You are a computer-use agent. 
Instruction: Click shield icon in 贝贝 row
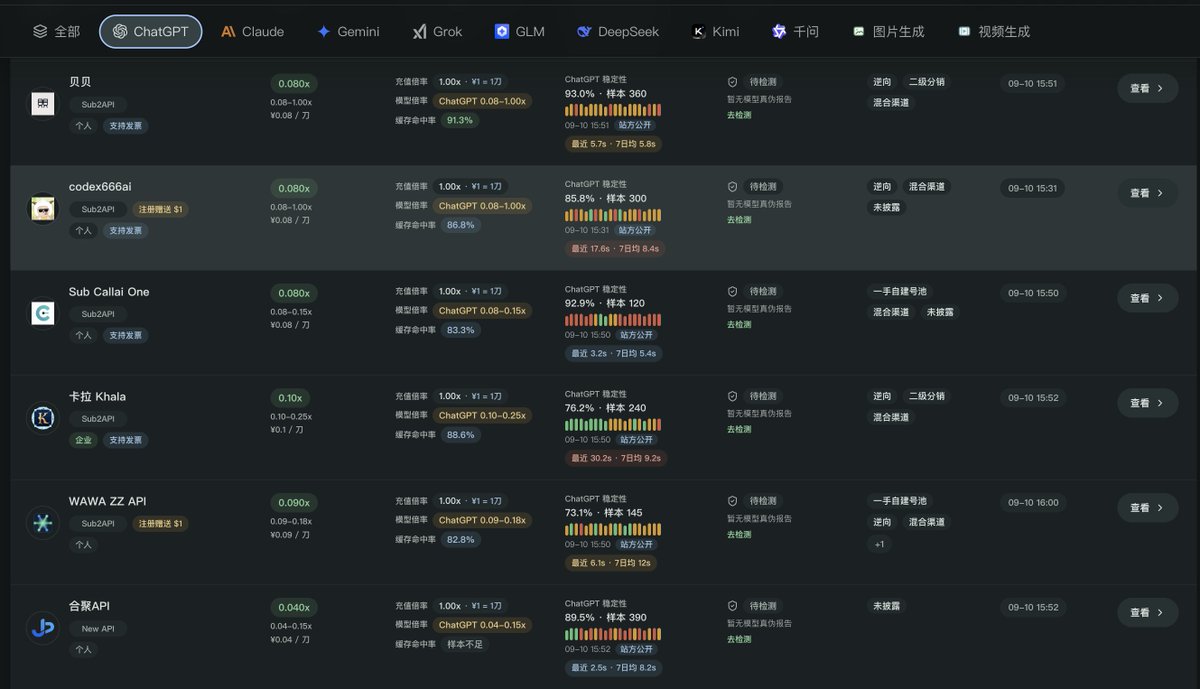(733, 82)
